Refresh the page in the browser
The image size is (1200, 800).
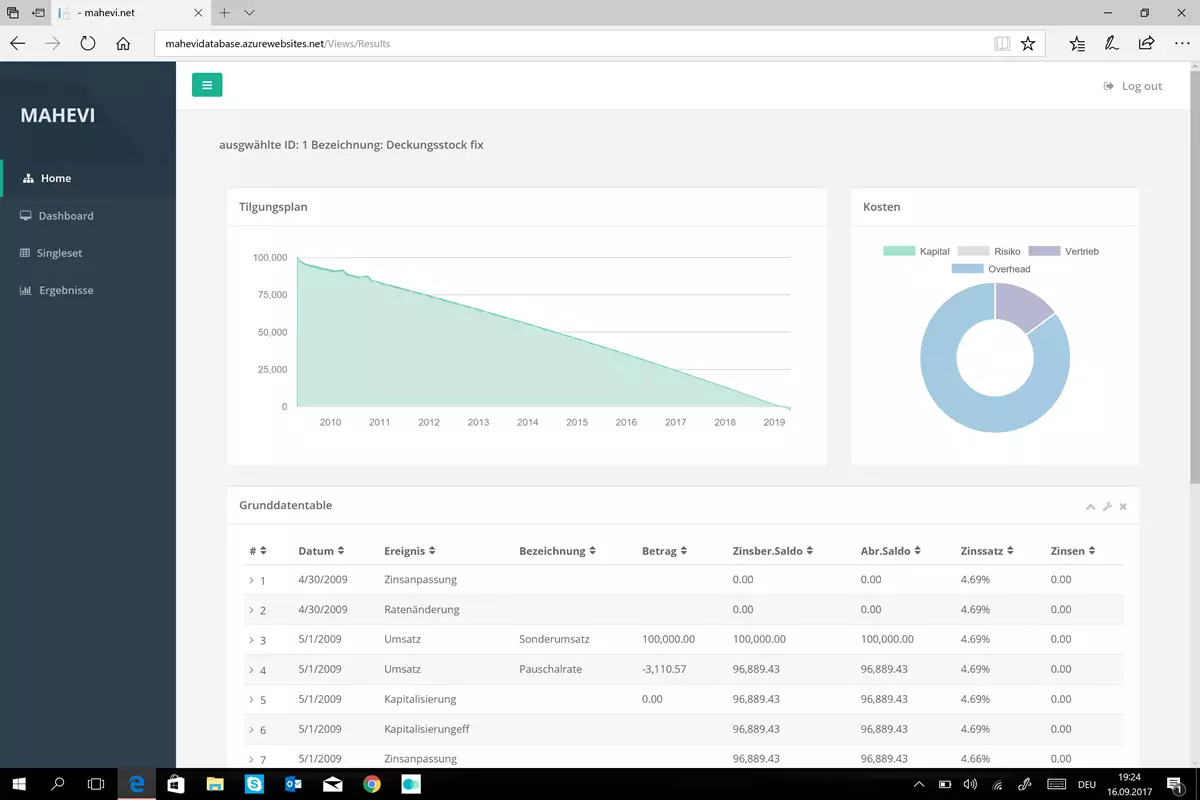pos(88,43)
